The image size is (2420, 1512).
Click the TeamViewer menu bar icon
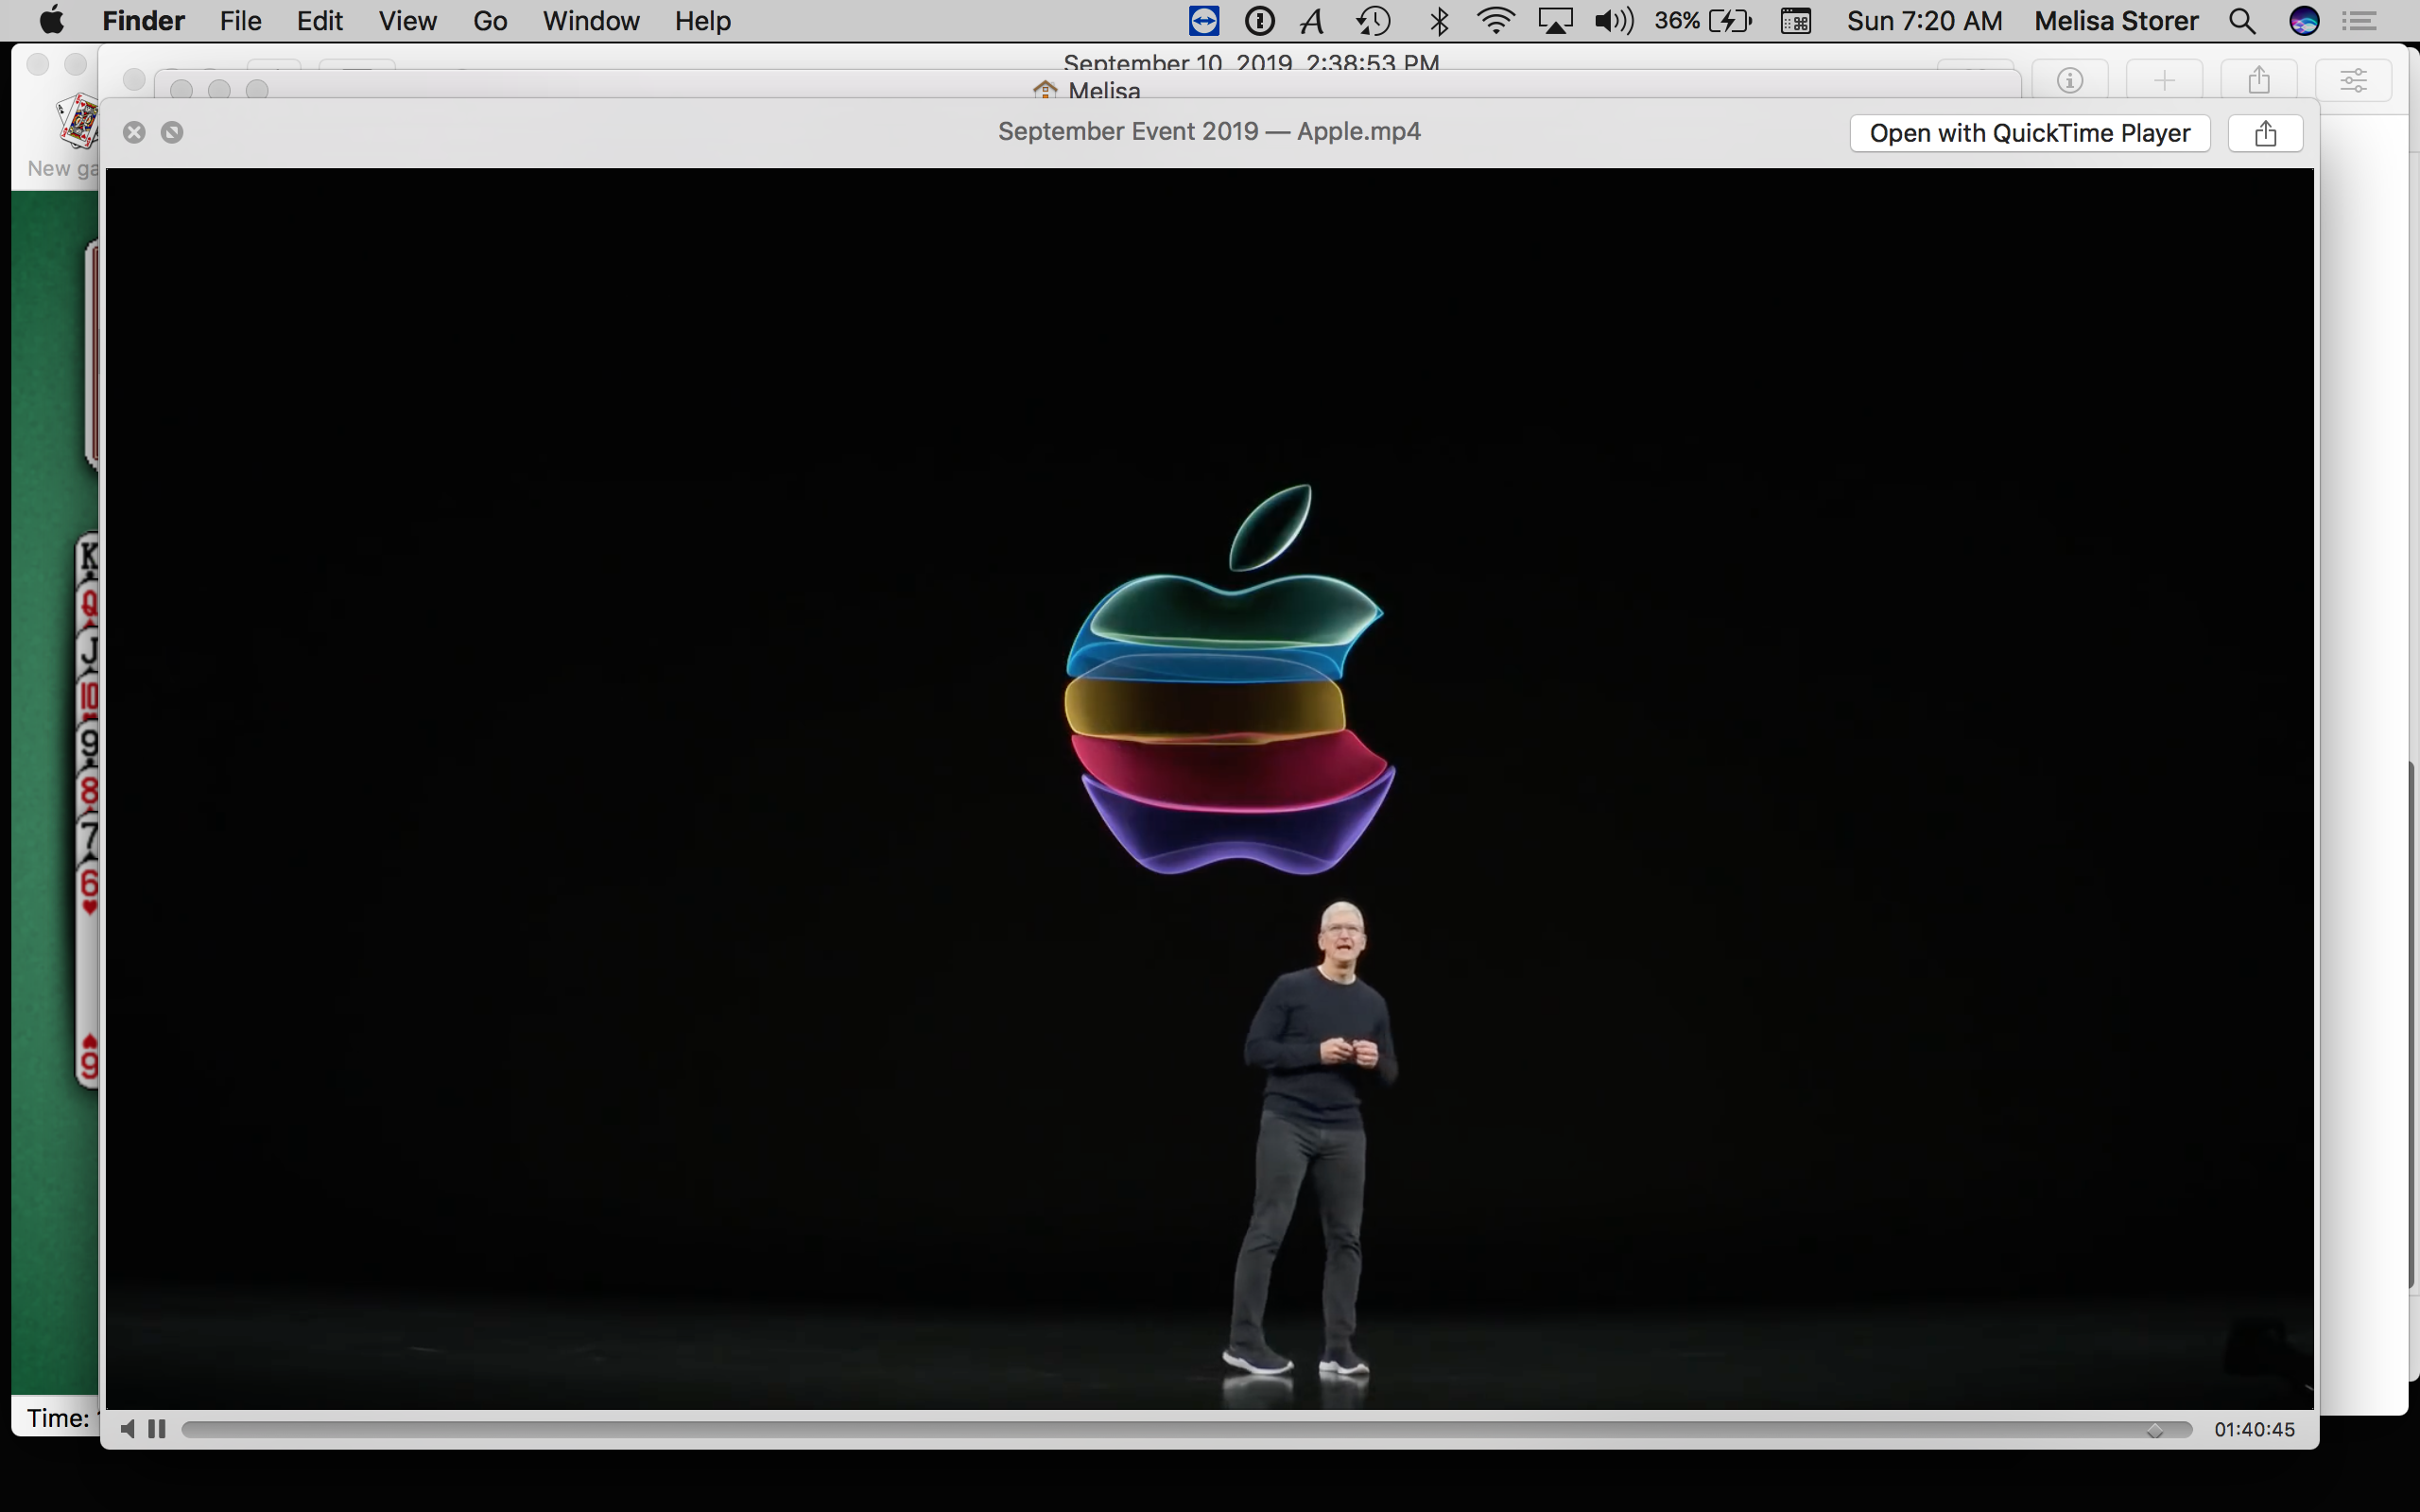[1204, 21]
